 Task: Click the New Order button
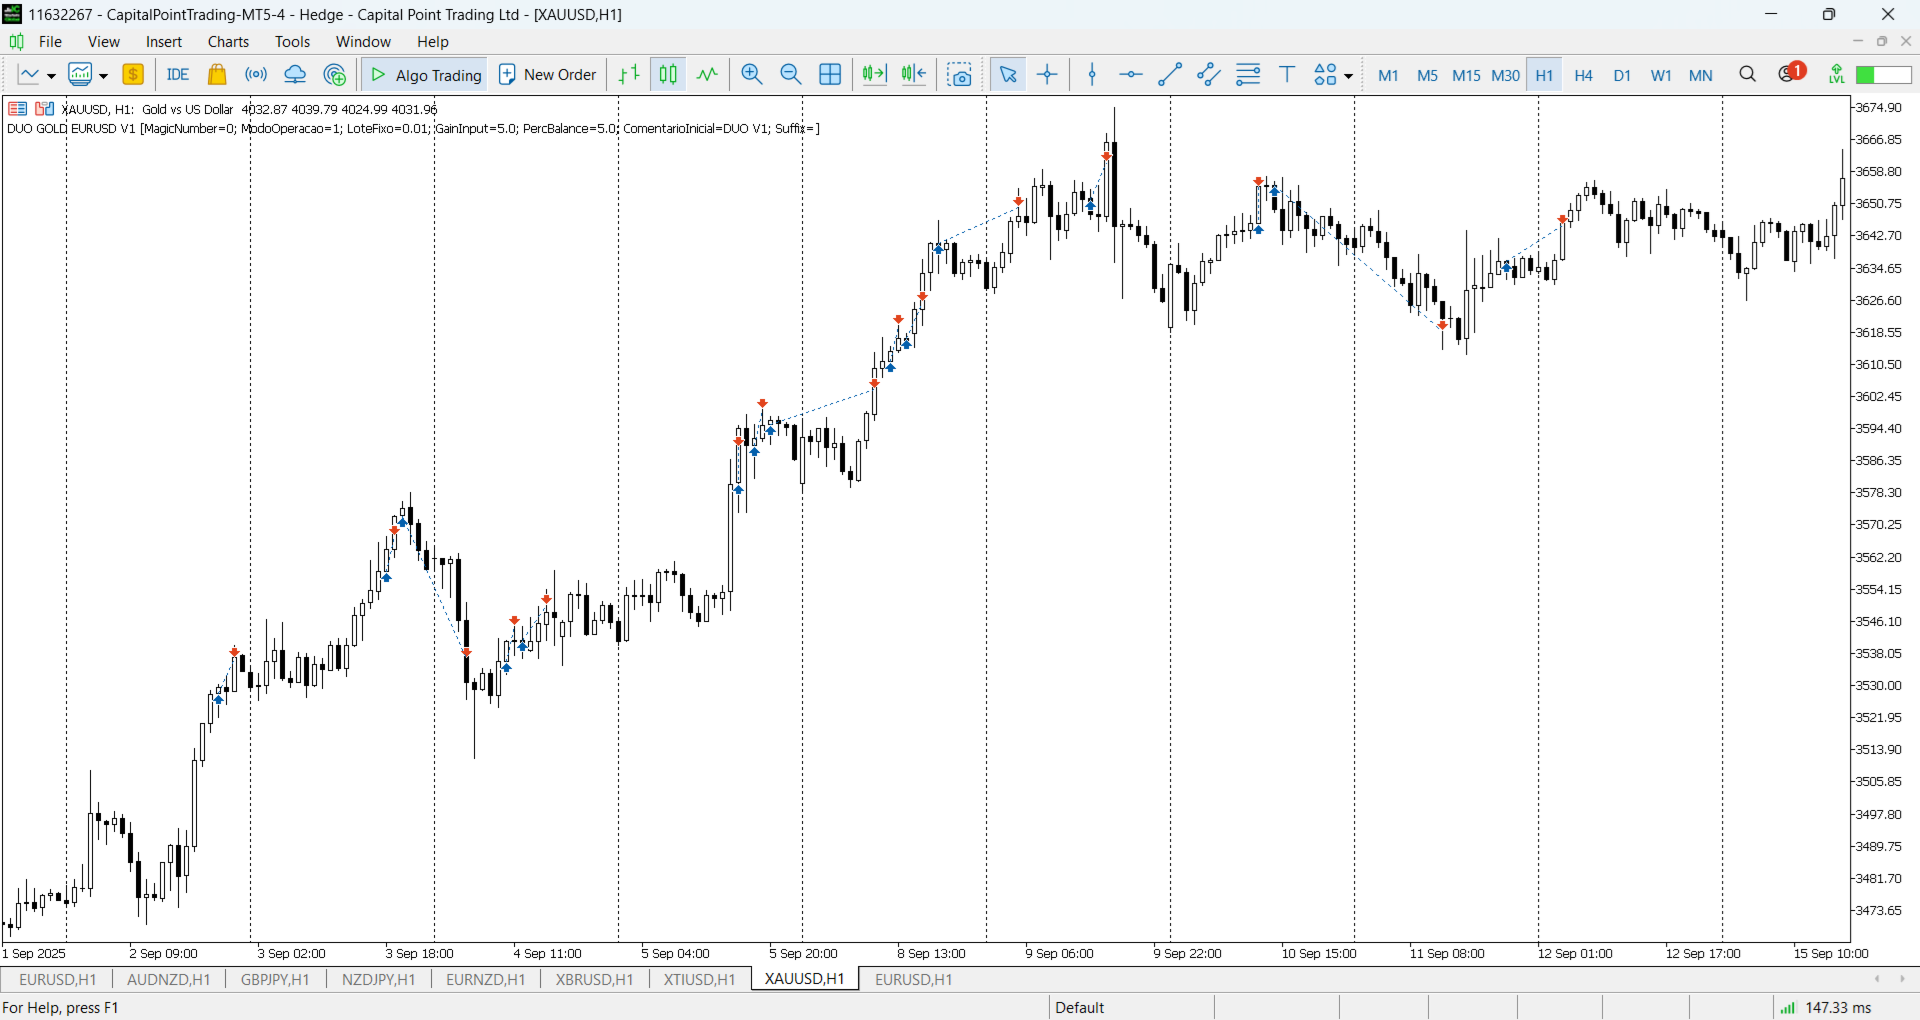(548, 75)
